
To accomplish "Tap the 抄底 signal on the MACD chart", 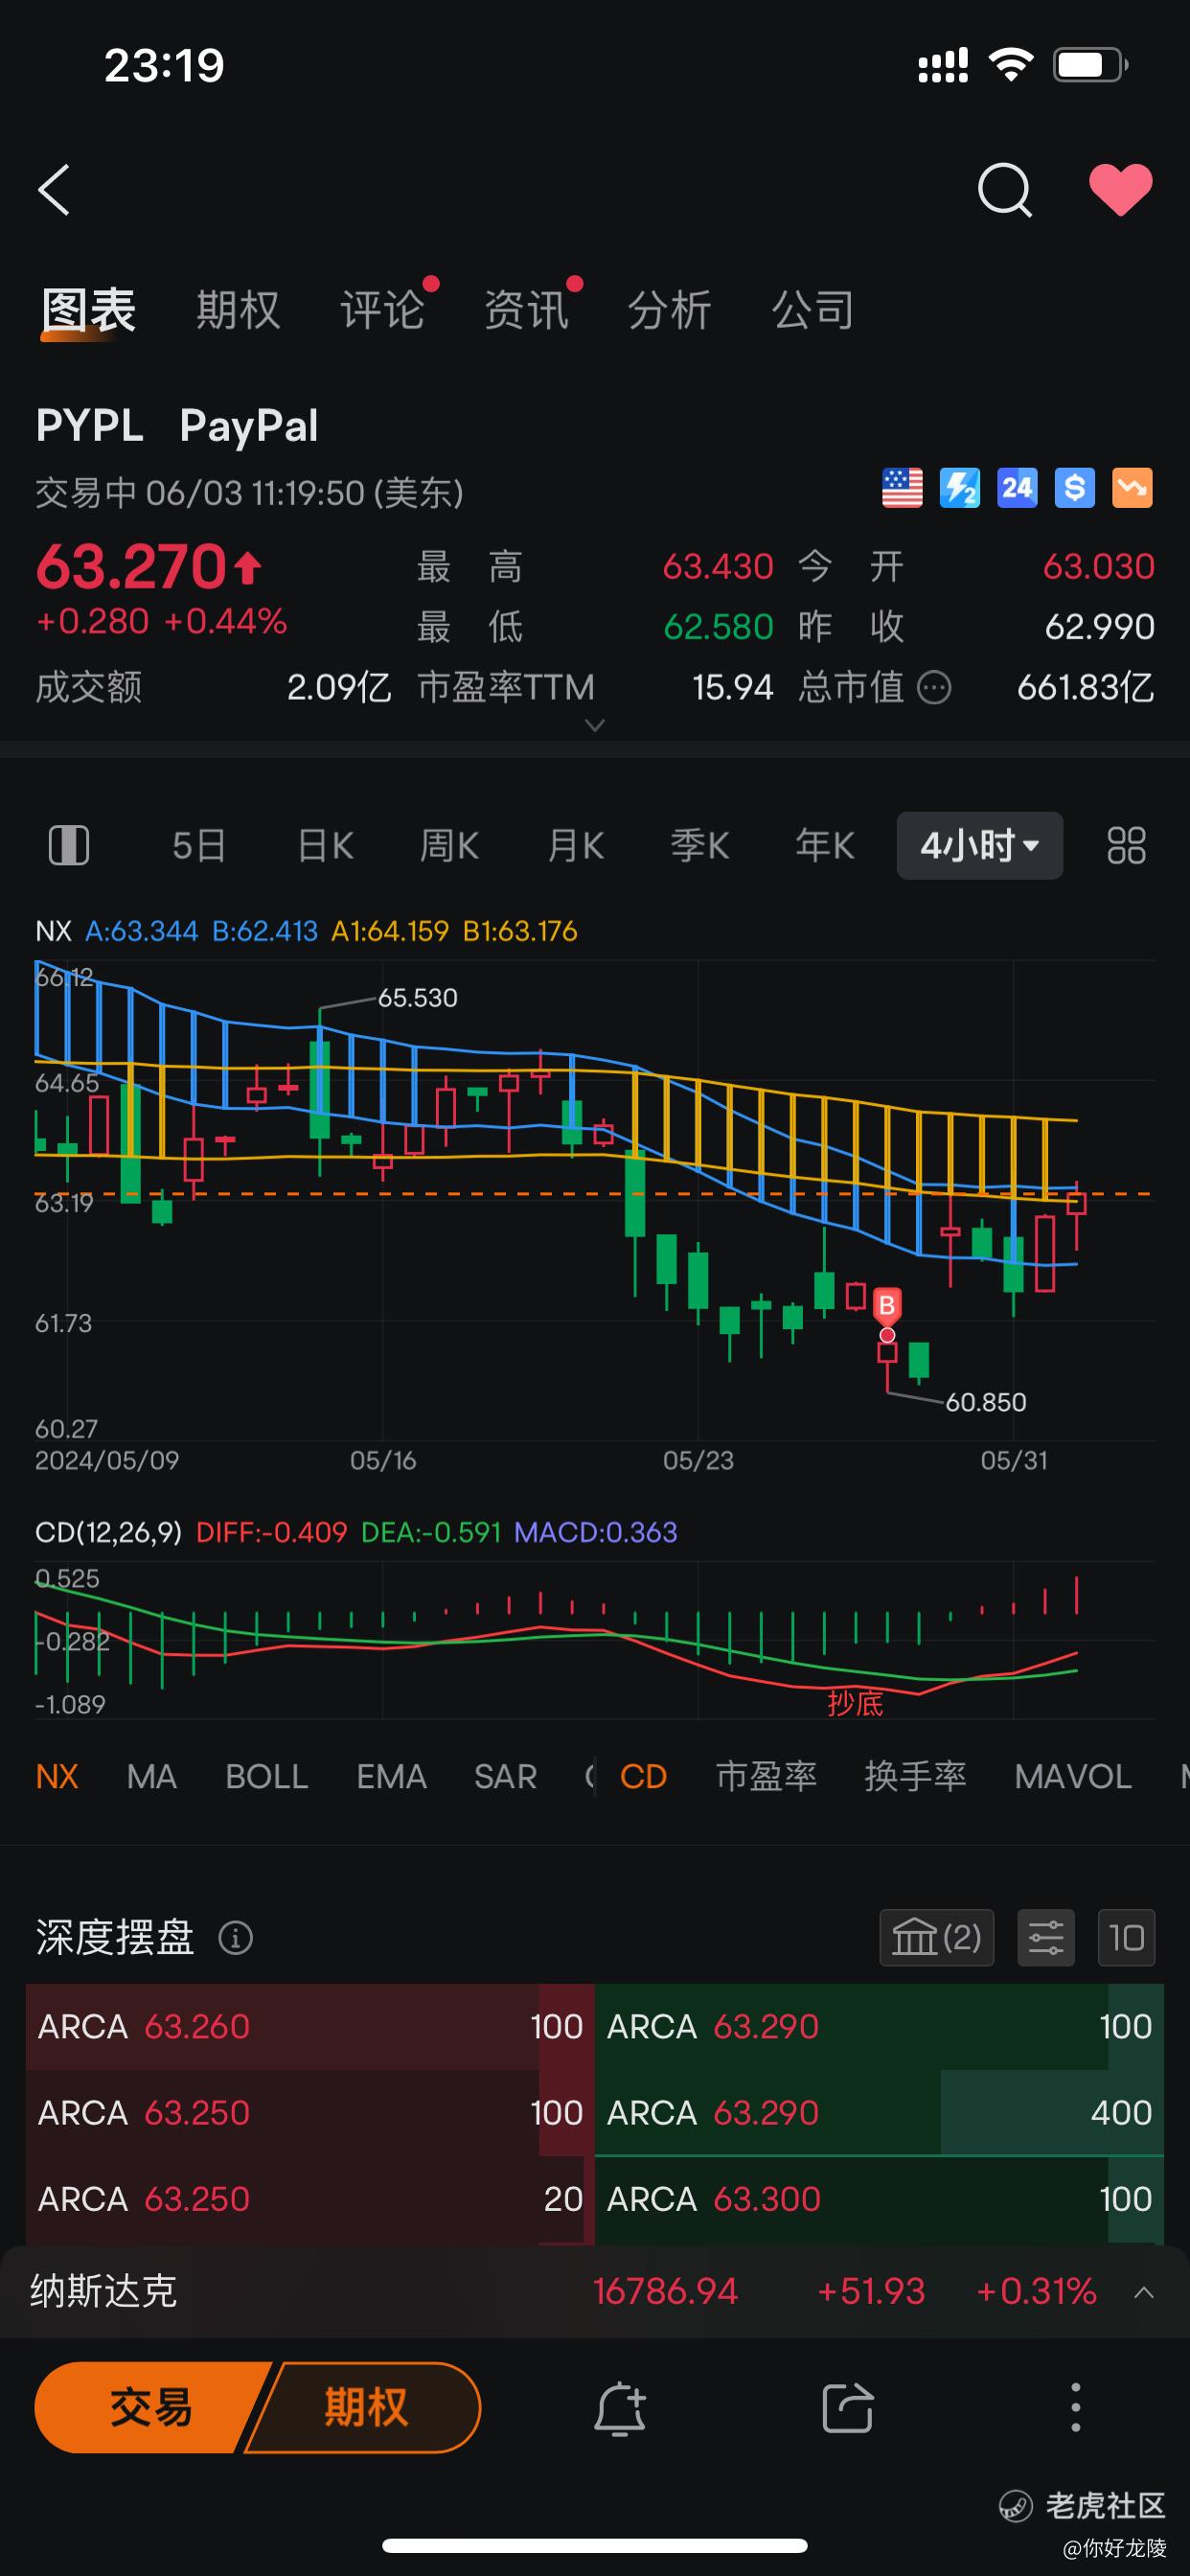I will [855, 1703].
